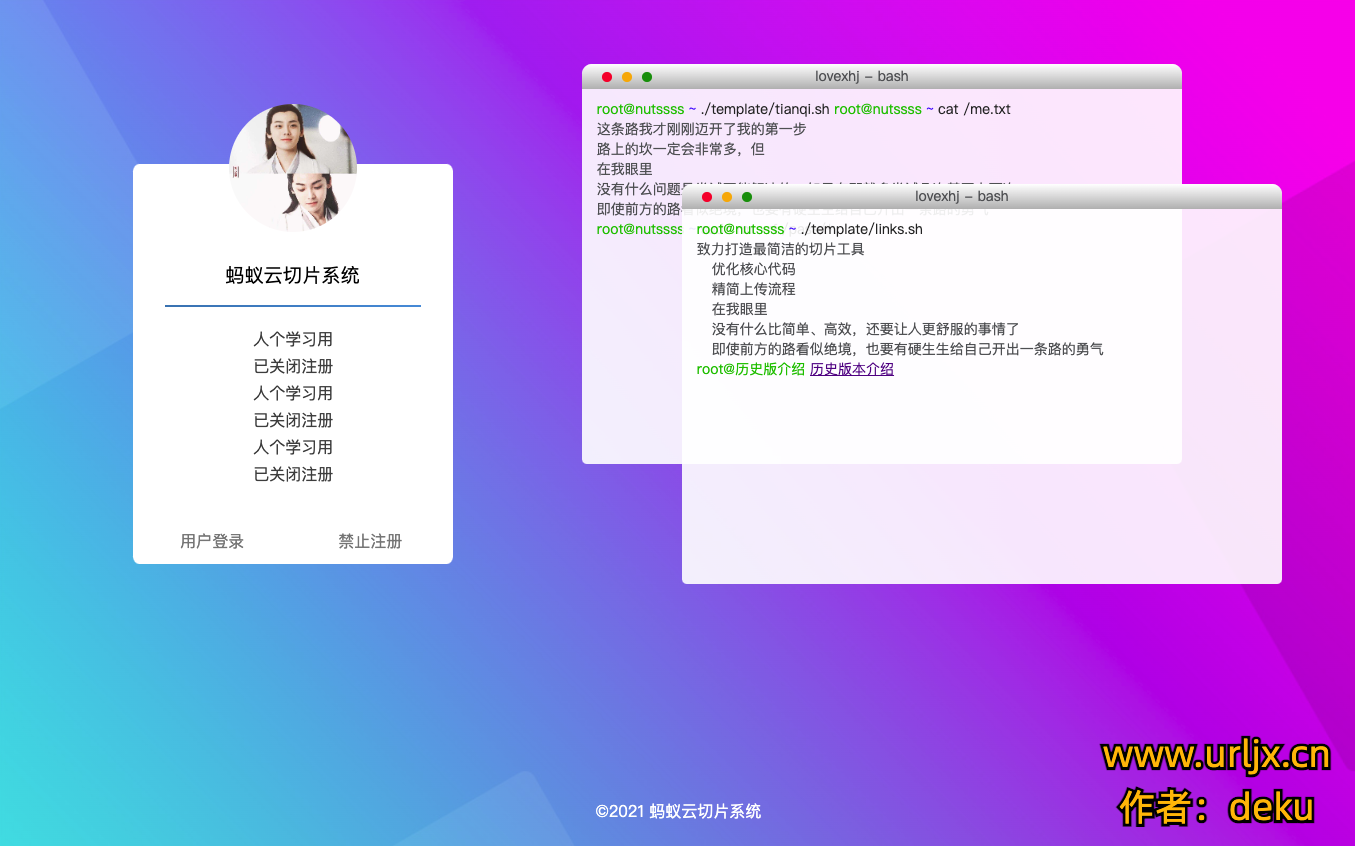Click the green root@历史版介绍 prompt
The width and height of the screenshot is (1355, 846).
pyautogui.click(x=751, y=369)
